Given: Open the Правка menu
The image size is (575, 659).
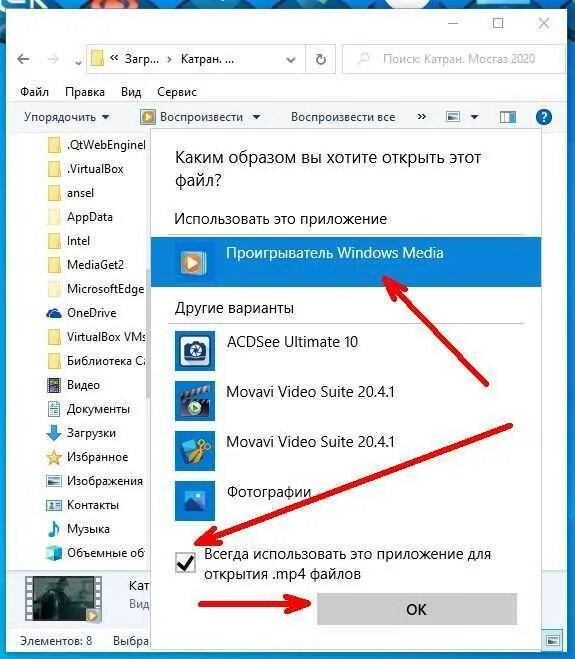Looking at the screenshot, I should tap(85, 92).
